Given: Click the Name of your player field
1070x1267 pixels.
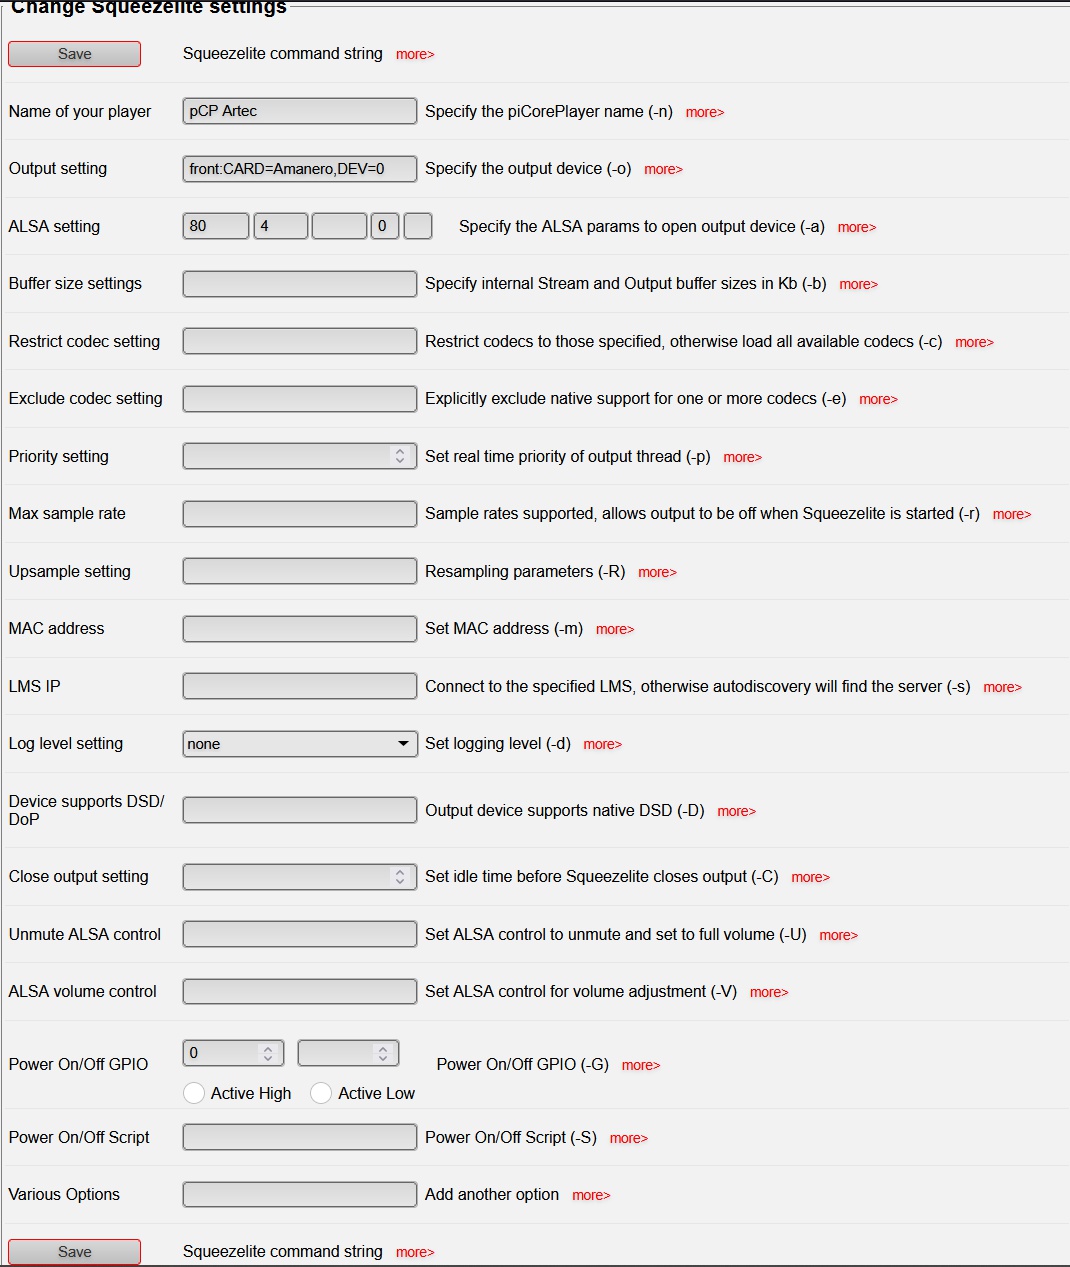Looking at the screenshot, I should [299, 111].
